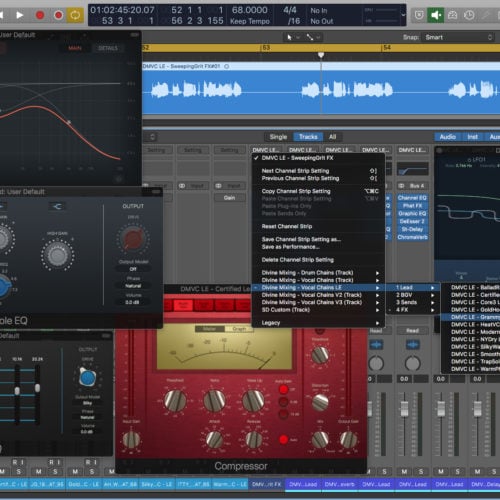Click the 68.0000 tempo value
The height and width of the screenshot is (500, 500).
(249, 10)
